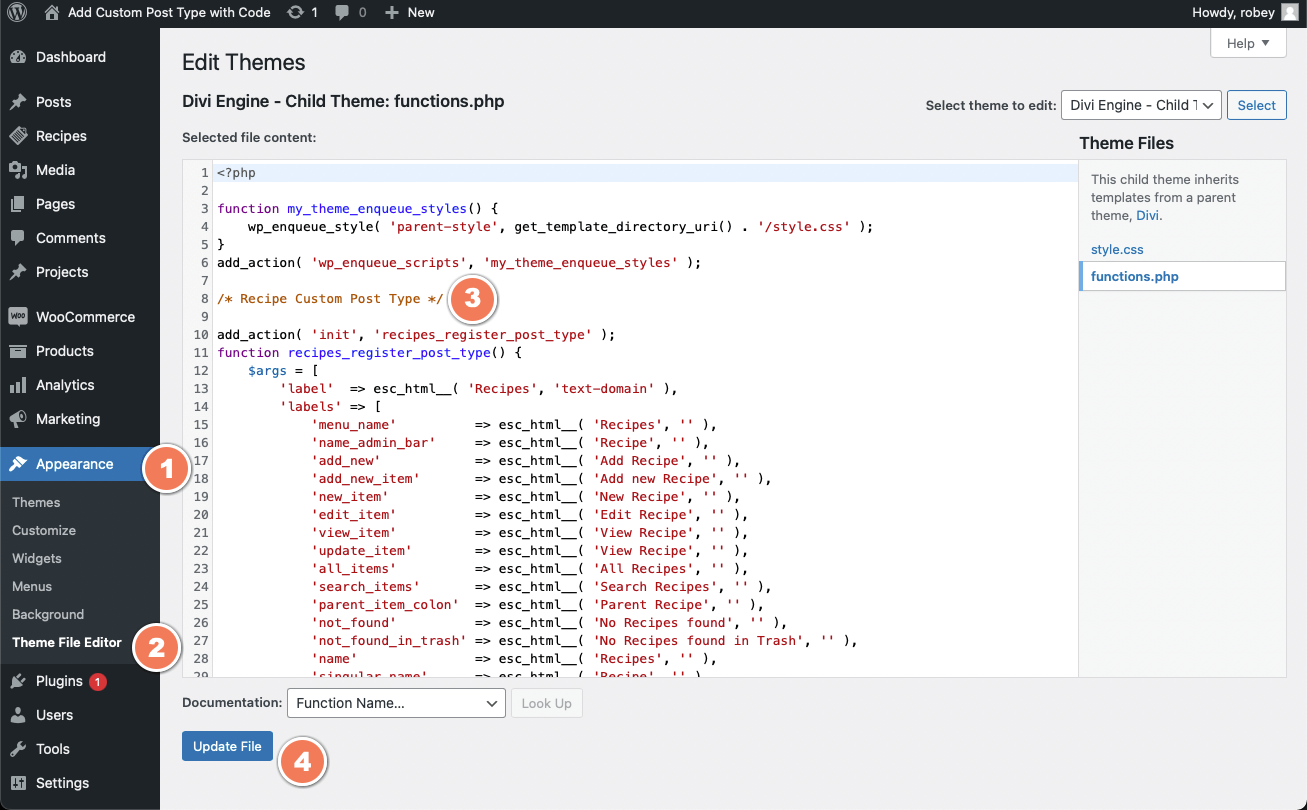This screenshot has width=1307, height=810.
Task: Follow the Divi parent theme link
Action: tap(1147, 215)
